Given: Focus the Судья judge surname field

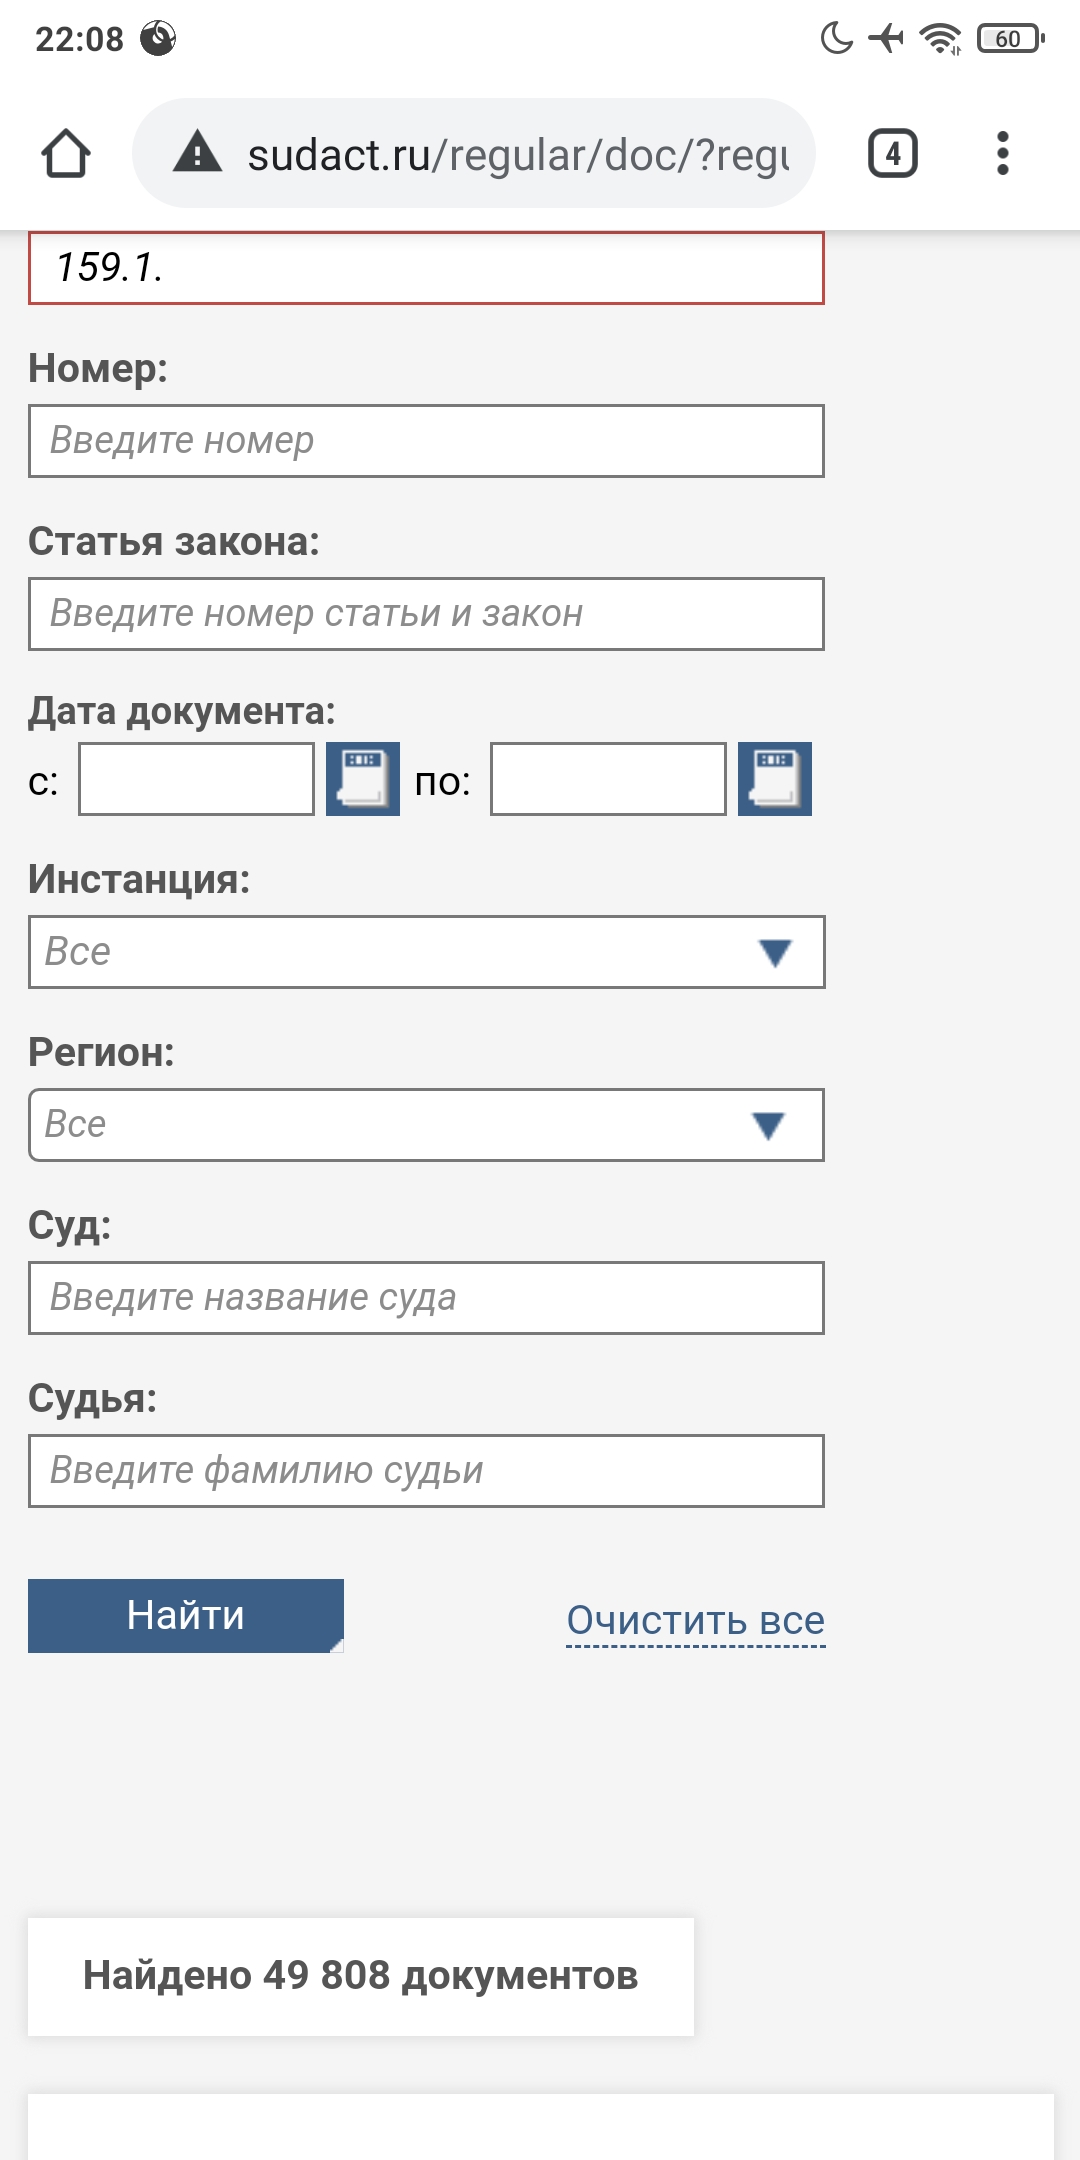Looking at the screenshot, I should point(426,1471).
